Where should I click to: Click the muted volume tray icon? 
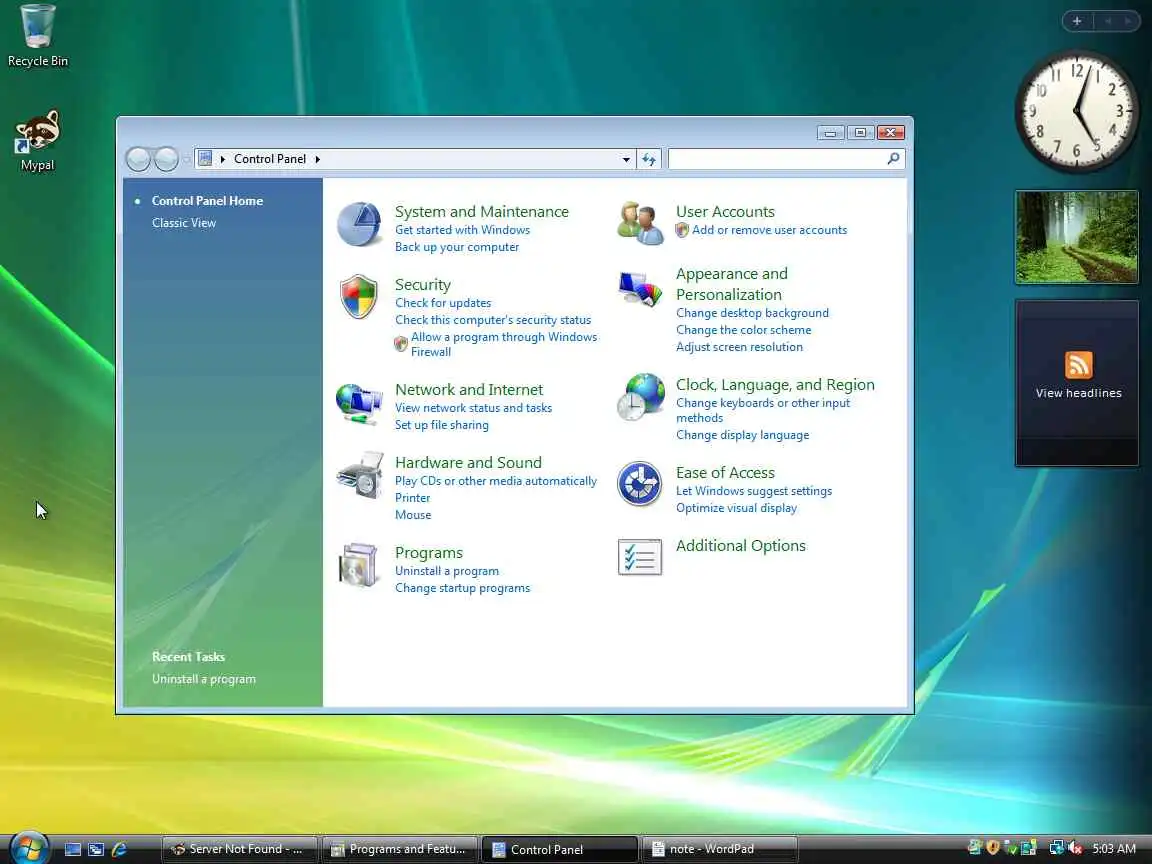(1075, 848)
